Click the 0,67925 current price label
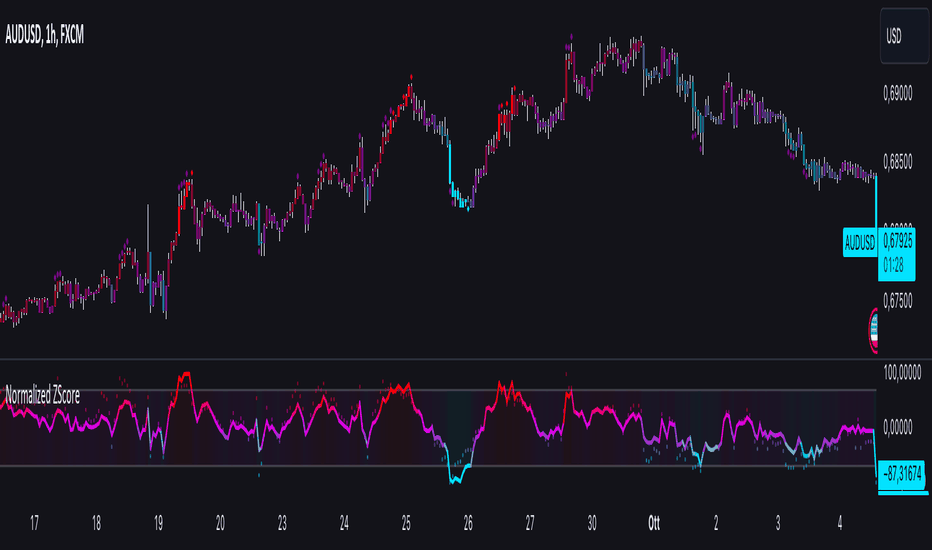Screen dimensions: 932x550 [x=898, y=241]
